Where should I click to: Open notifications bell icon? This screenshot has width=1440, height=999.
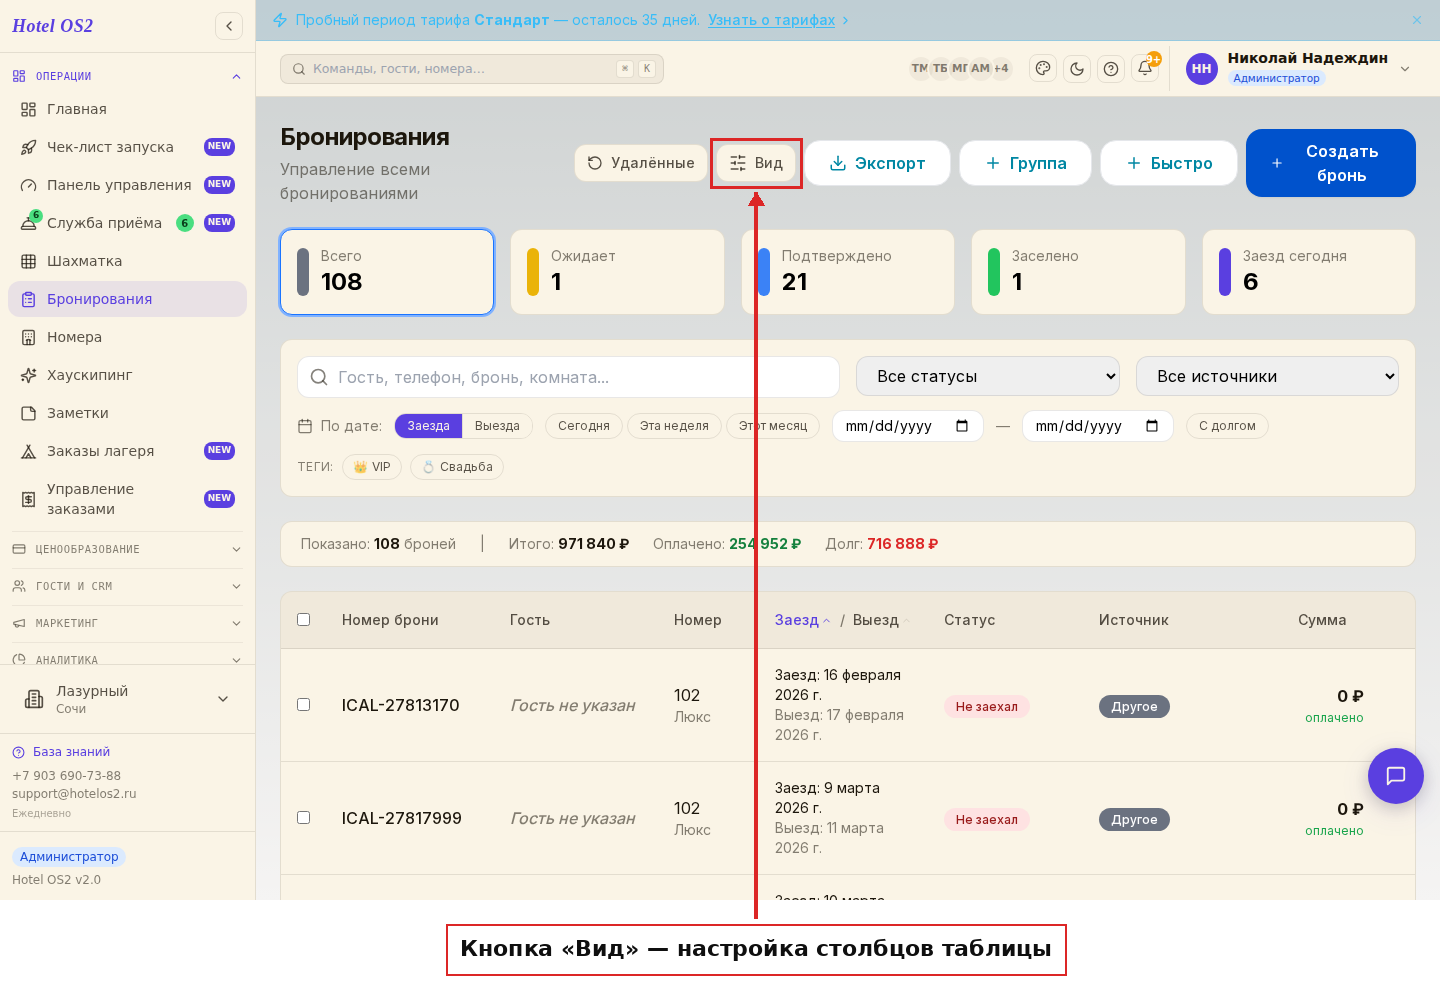point(1145,69)
